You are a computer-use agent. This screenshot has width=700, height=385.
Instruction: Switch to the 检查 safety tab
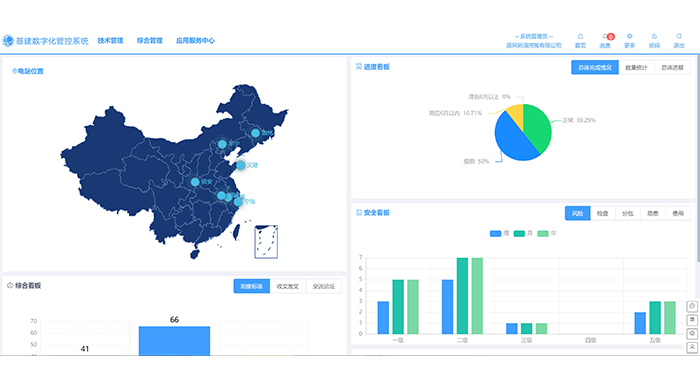click(603, 213)
